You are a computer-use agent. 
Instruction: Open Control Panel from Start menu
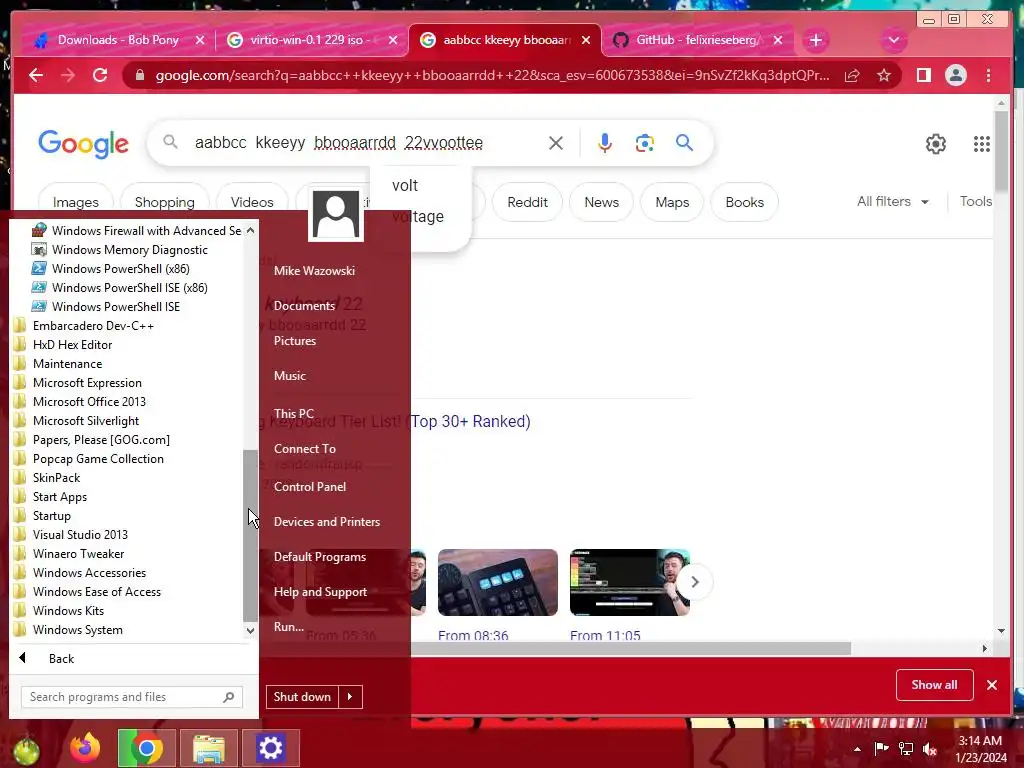[x=310, y=487]
